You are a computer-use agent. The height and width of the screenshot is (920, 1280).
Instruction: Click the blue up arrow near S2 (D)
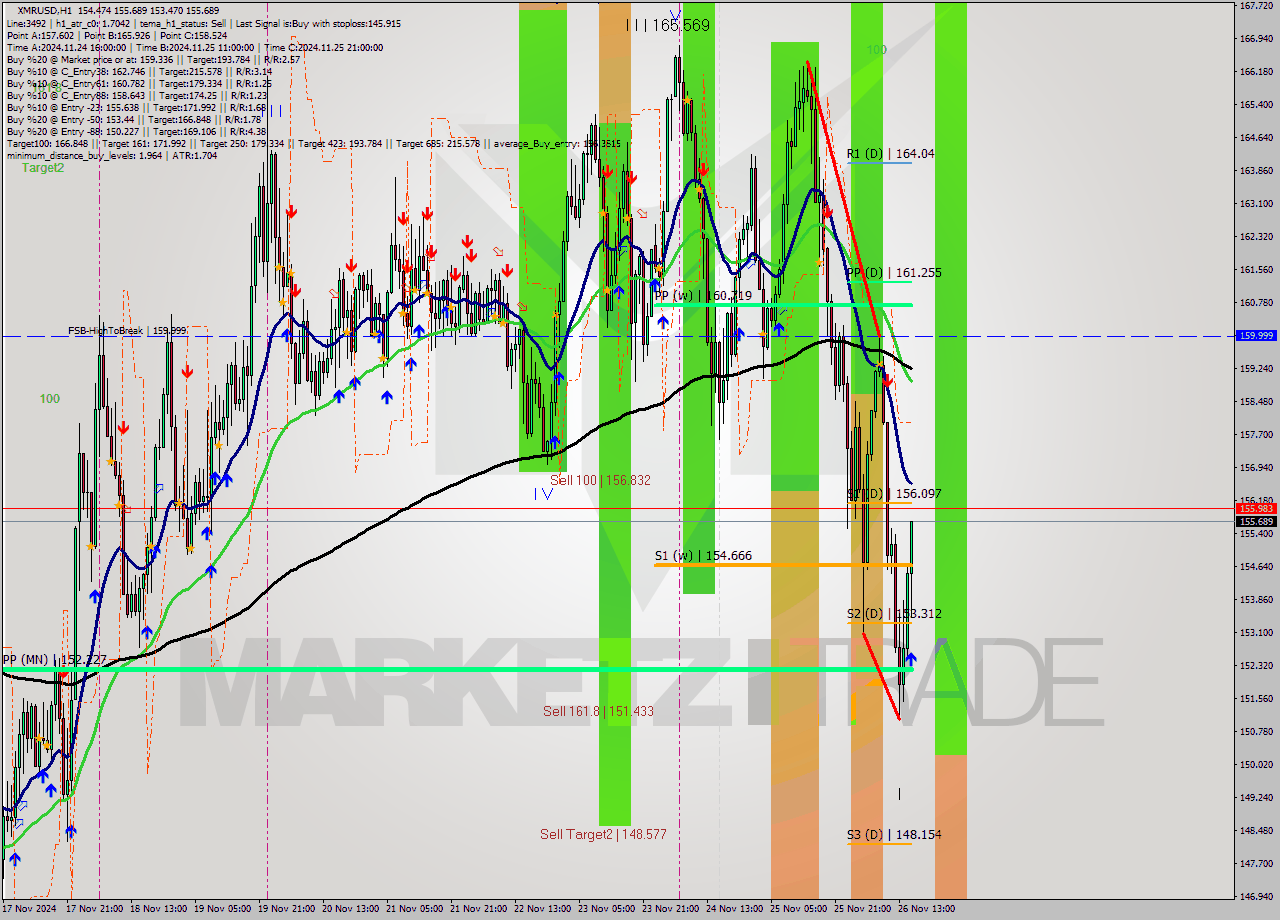(911, 659)
